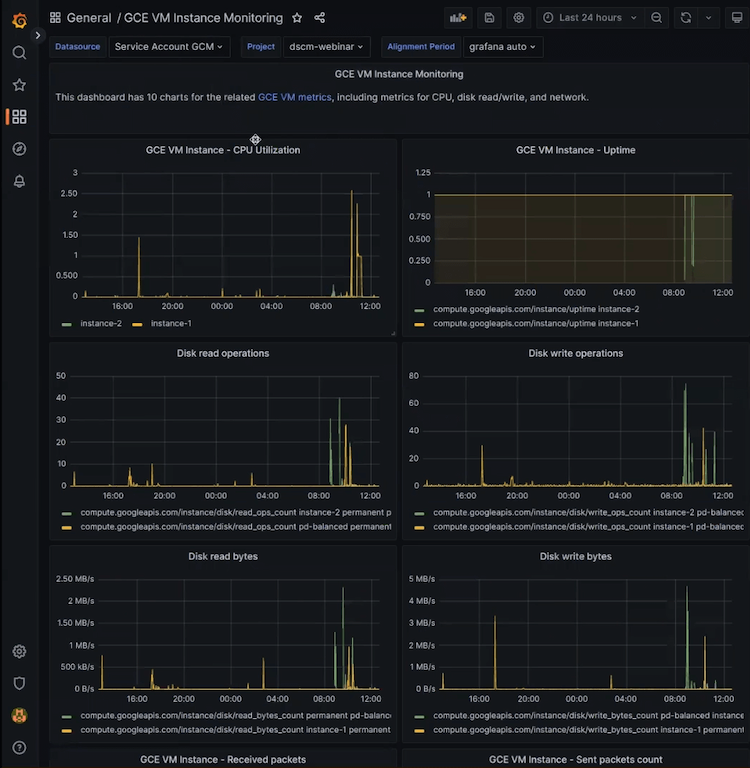Open Uptime panel title menu
The width and height of the screenshot is (750, 768).
[576, 150]
